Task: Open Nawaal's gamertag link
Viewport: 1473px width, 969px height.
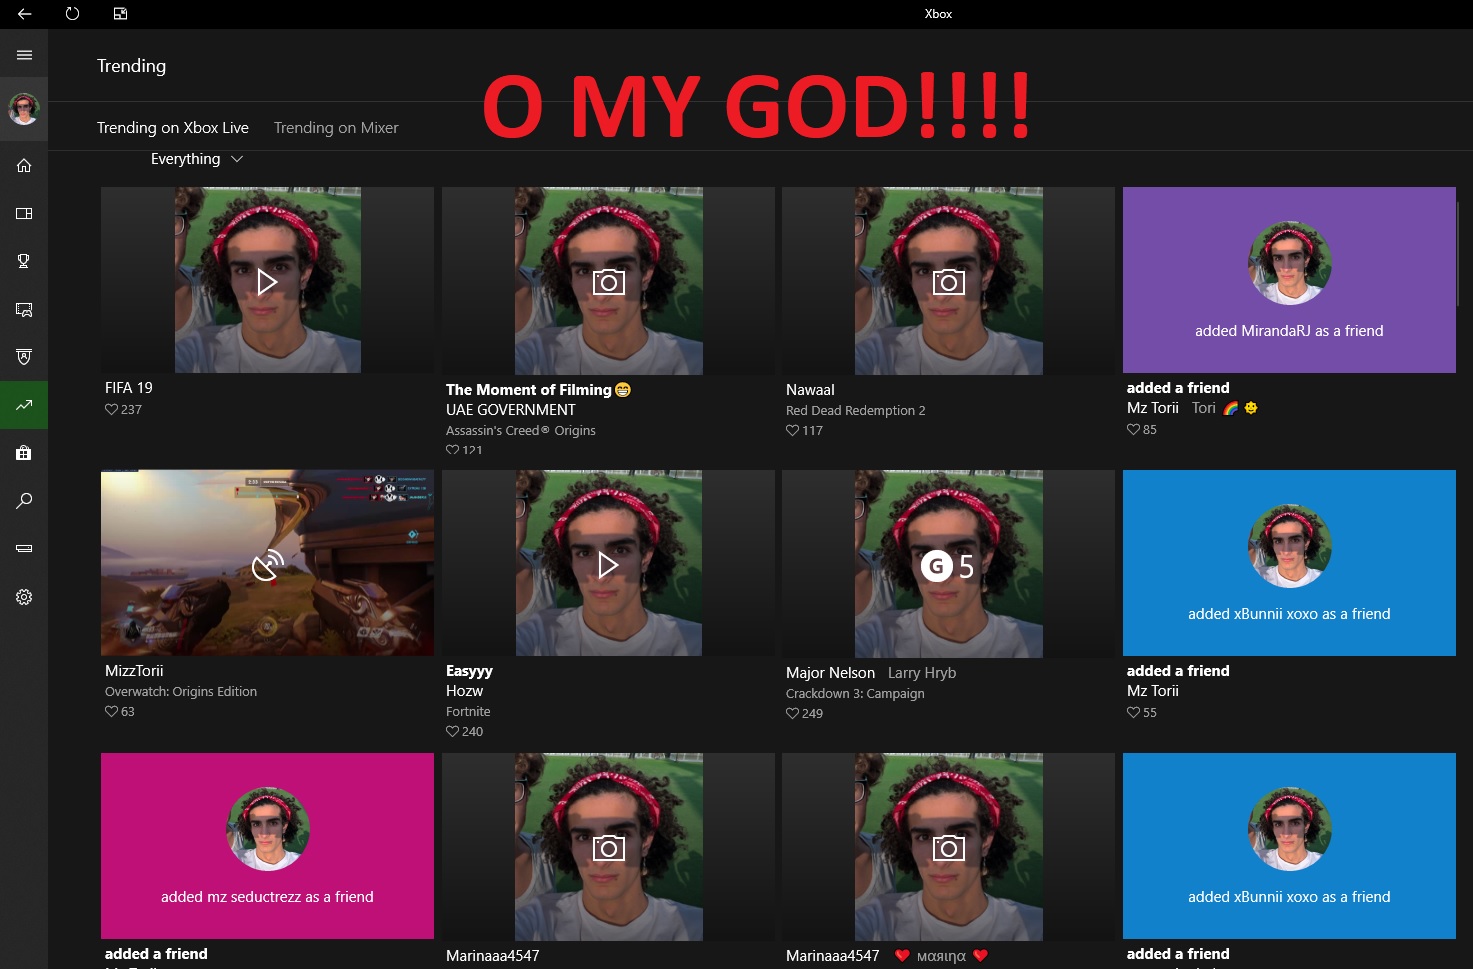Action: point(810,389)
